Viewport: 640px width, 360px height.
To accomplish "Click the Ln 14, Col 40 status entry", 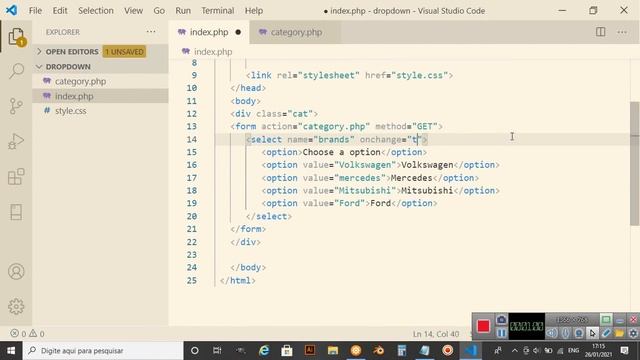I will pyautogui.click(x=436, y=334).
